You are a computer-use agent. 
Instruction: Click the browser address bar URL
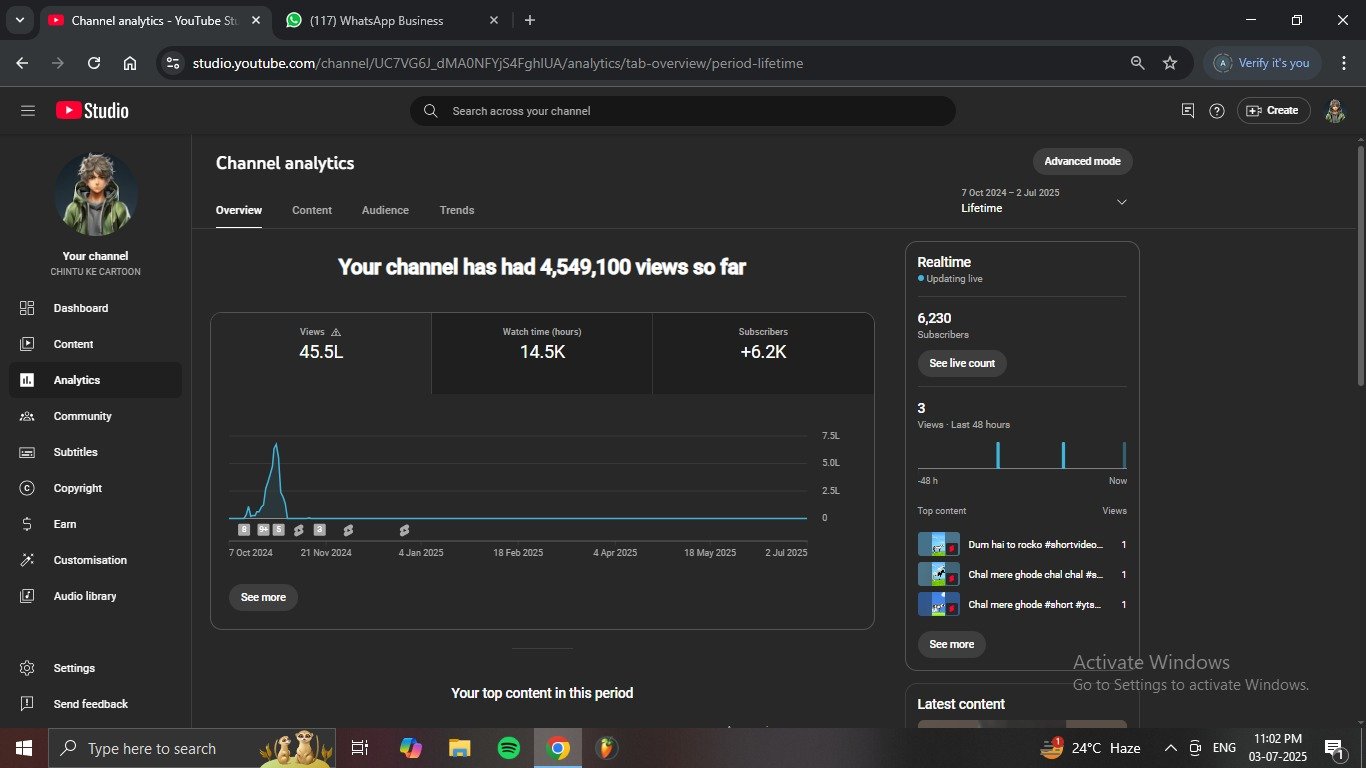(498, 63)
